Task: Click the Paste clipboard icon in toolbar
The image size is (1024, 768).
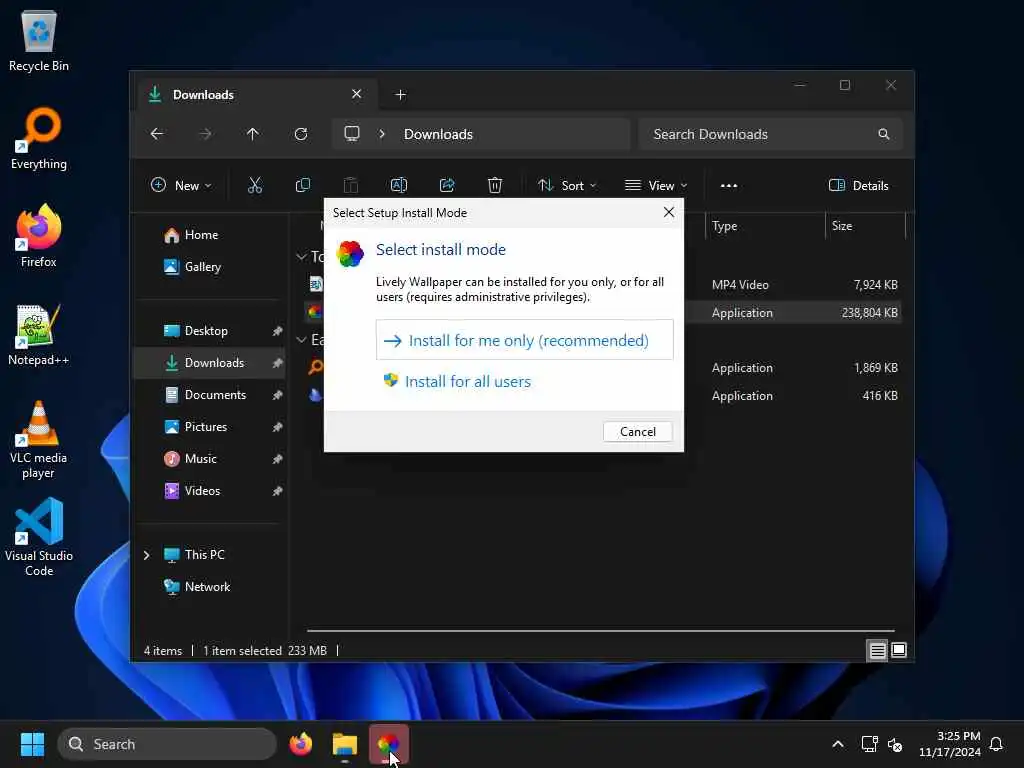Action: pos(351,185)
